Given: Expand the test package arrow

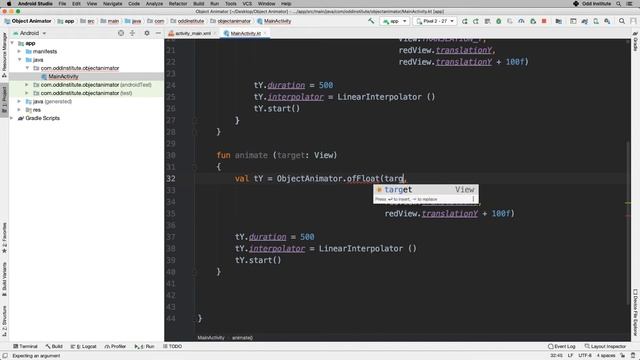Looking at the screenshot, I should click(27, 93).
